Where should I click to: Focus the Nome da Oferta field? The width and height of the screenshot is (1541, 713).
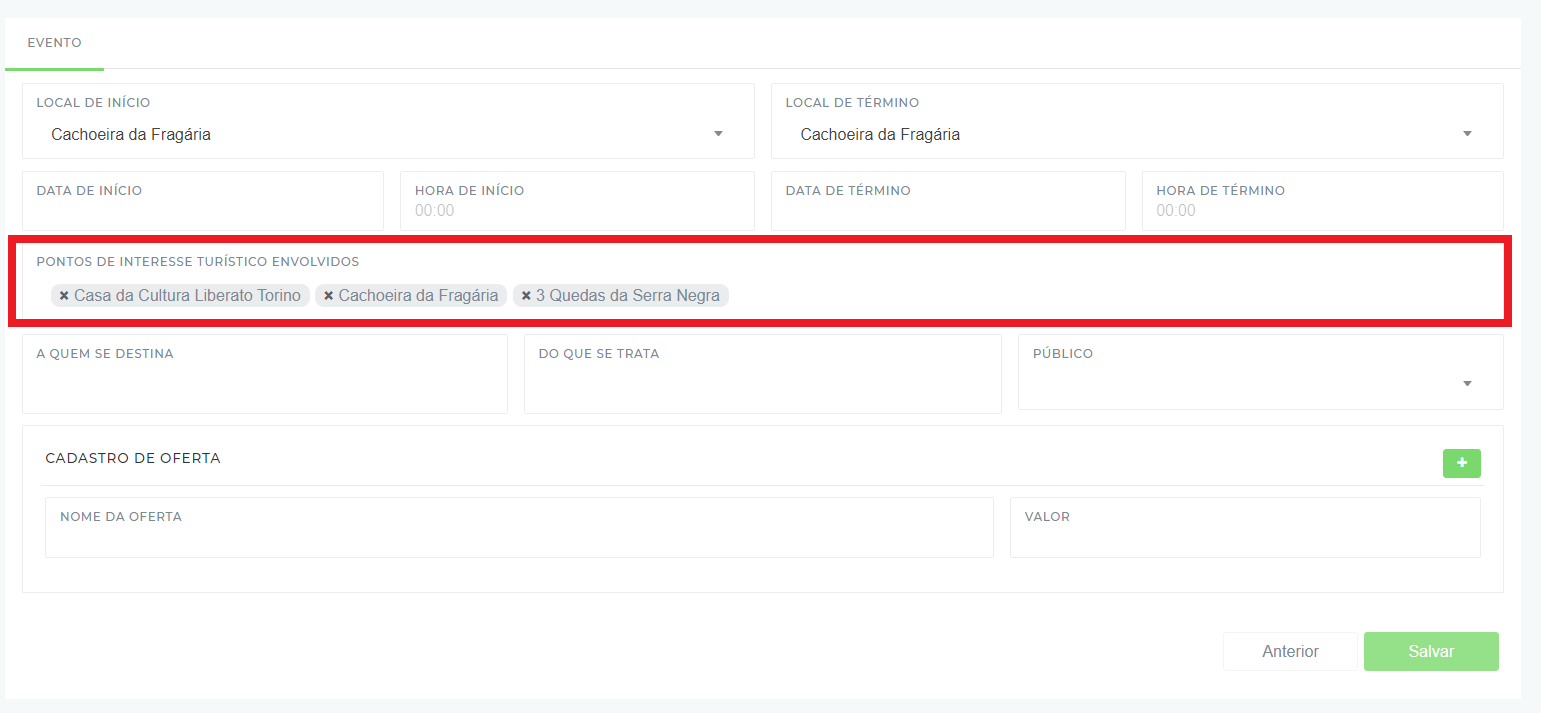(x=519, y=528)
